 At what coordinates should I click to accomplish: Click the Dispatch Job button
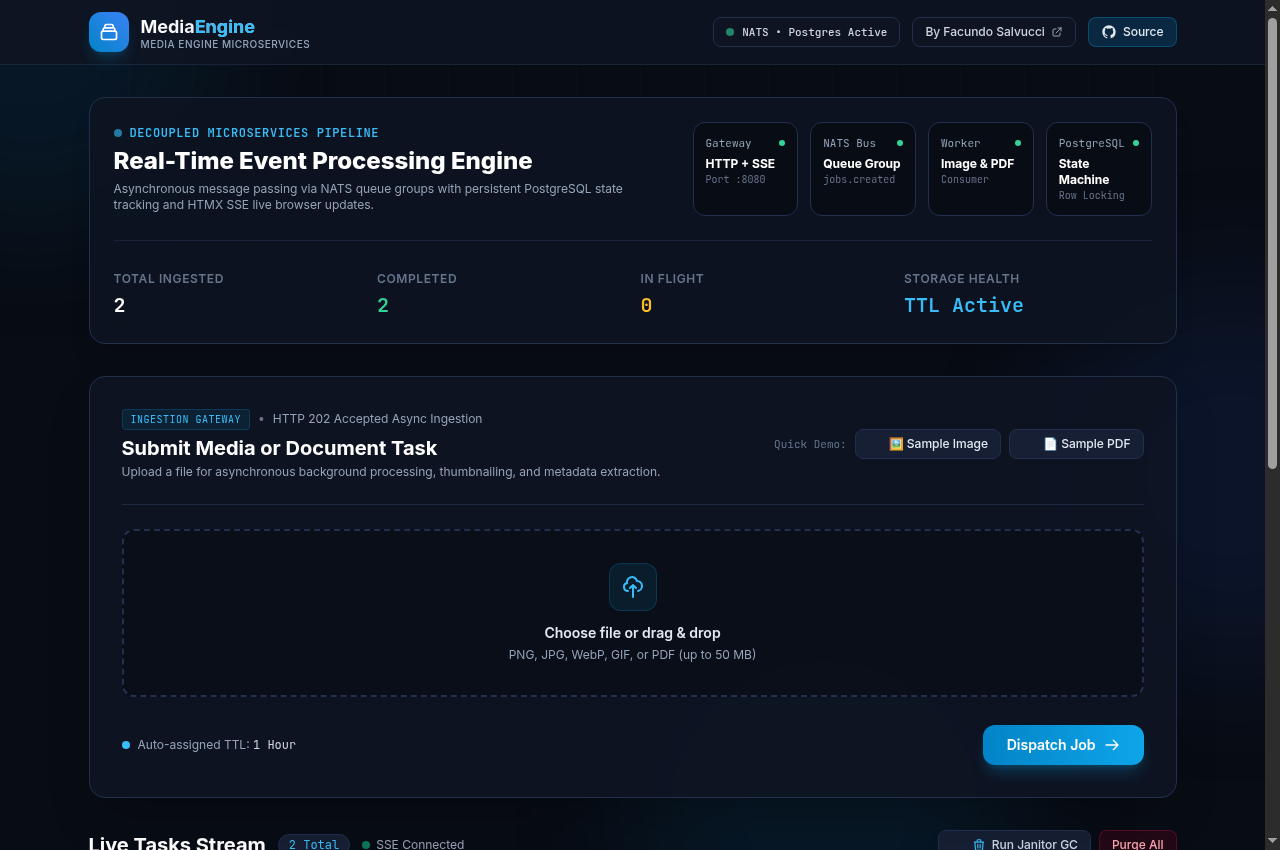(1063, 745)
